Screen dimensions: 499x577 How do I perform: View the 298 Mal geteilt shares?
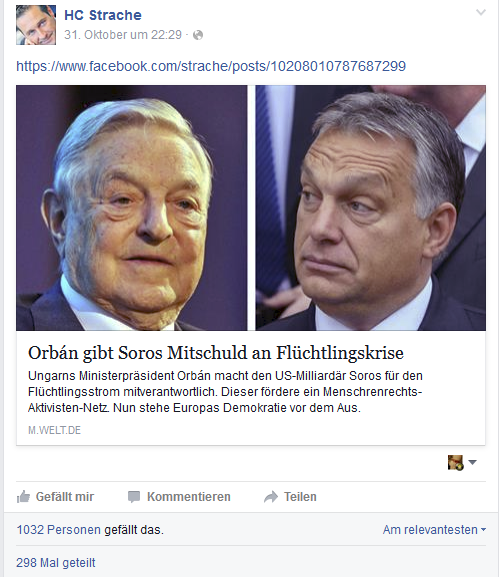pos(56,563)
